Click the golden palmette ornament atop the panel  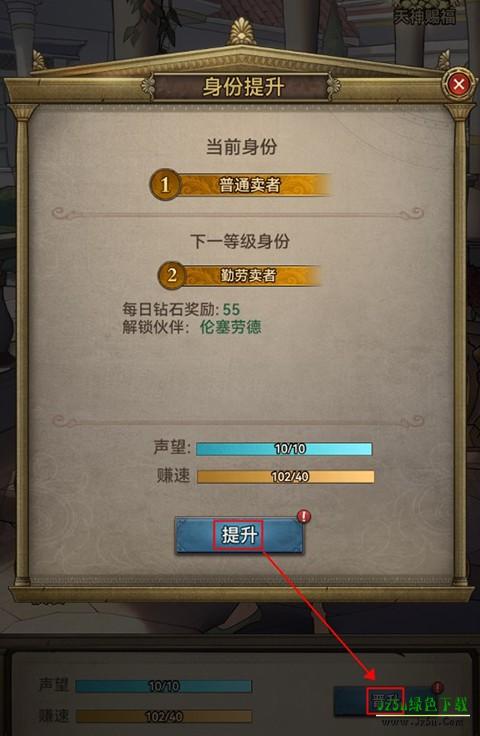(x=242, y=31)
